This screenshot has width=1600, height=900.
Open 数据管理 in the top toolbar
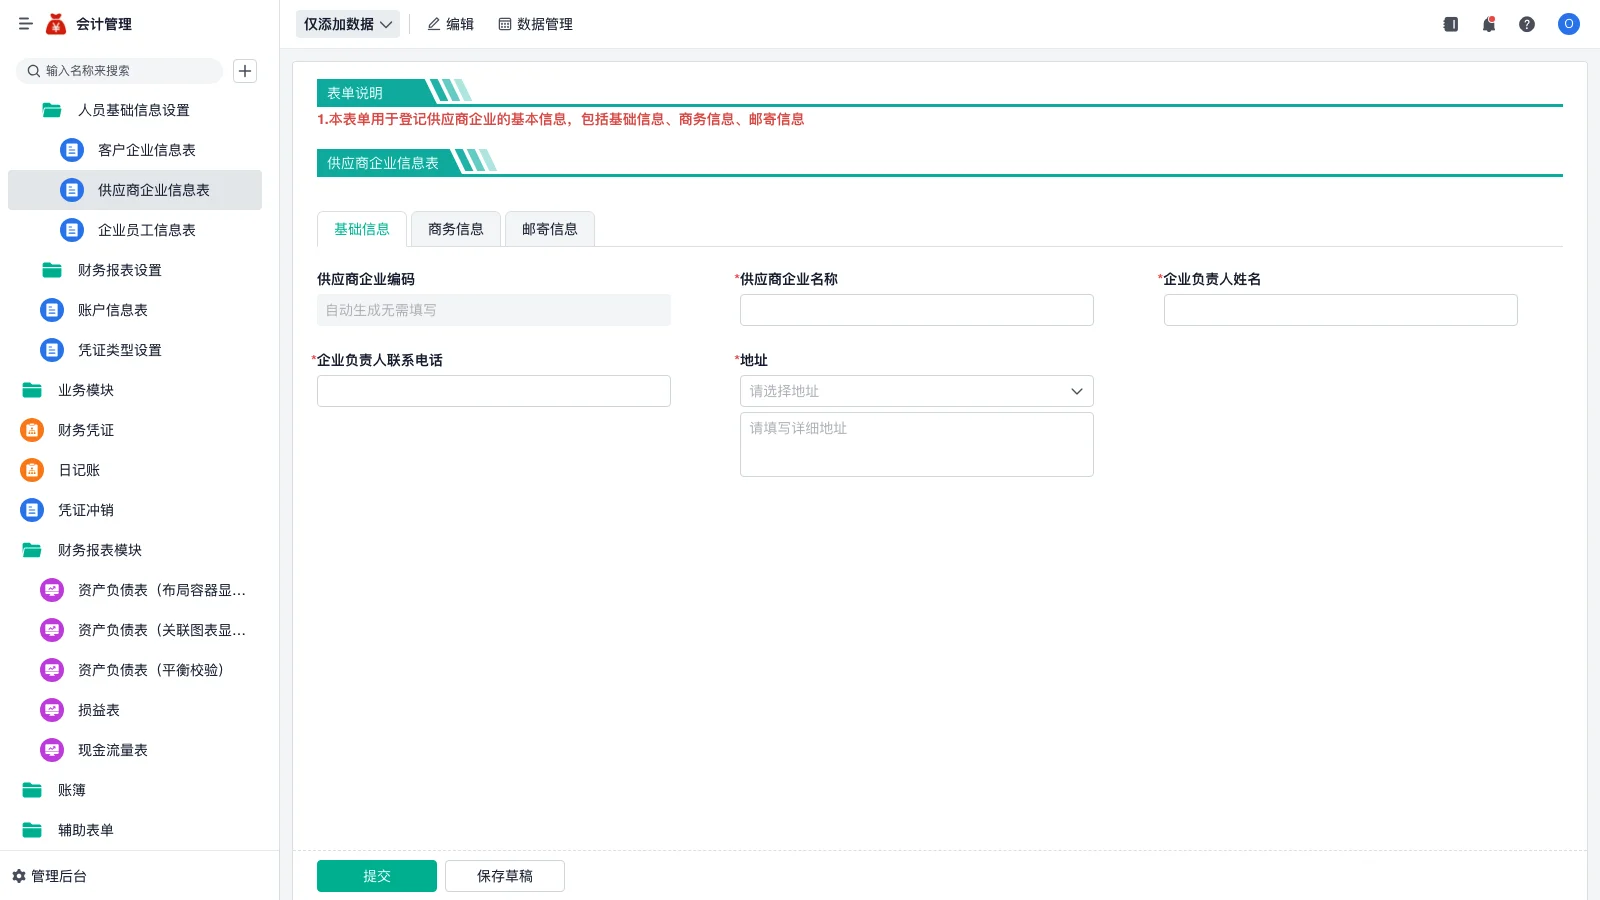click(x=535, y=24)
